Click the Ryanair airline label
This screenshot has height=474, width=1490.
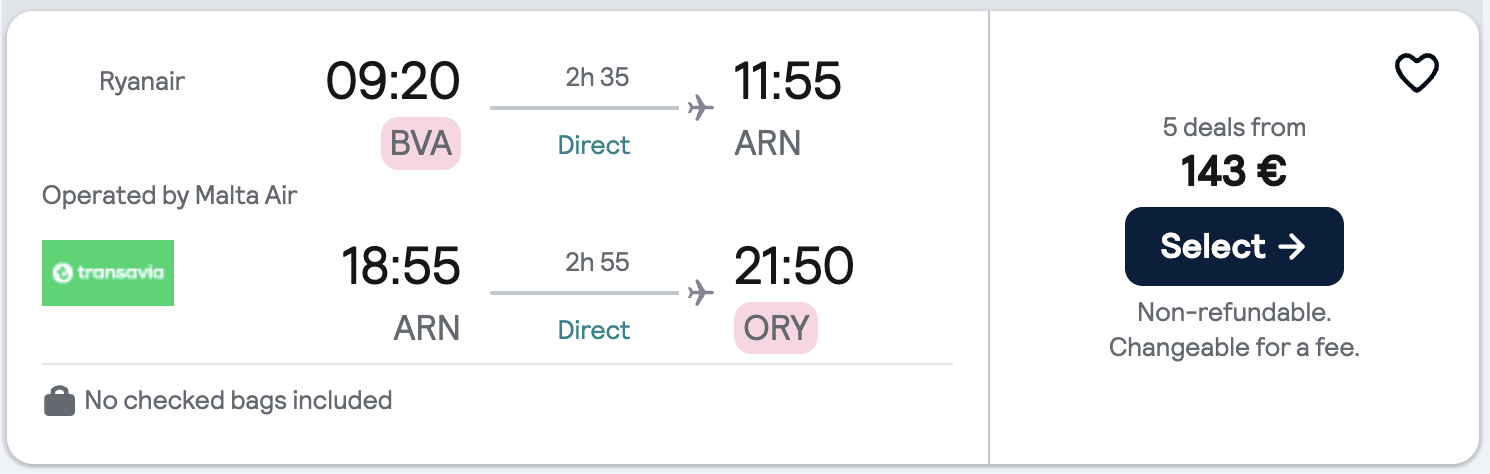click(x=142, y=82)
